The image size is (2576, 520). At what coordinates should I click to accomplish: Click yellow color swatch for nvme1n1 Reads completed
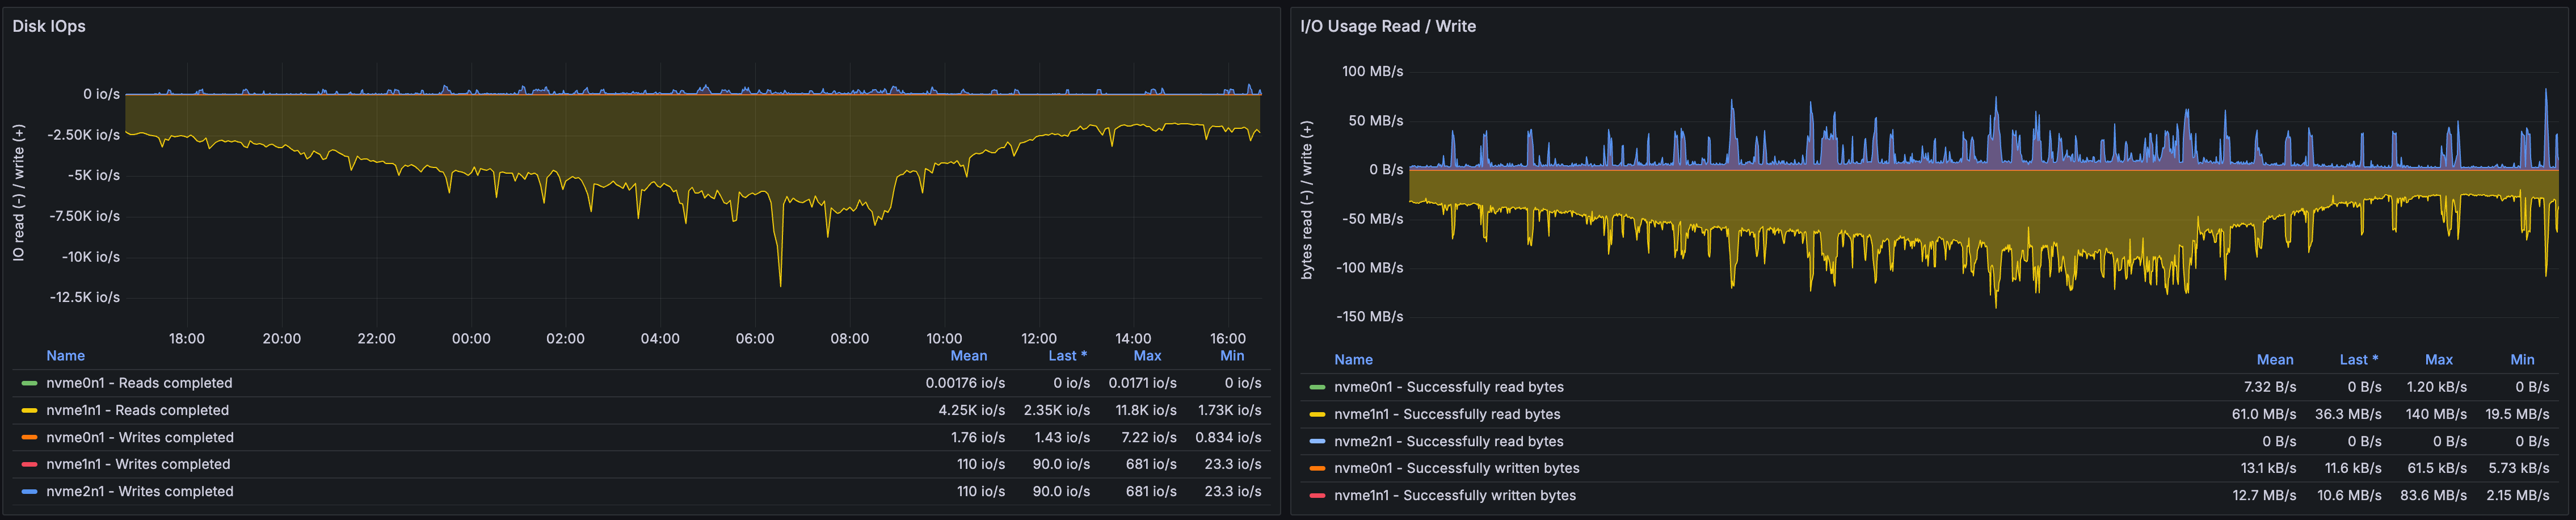click(29, 410)
